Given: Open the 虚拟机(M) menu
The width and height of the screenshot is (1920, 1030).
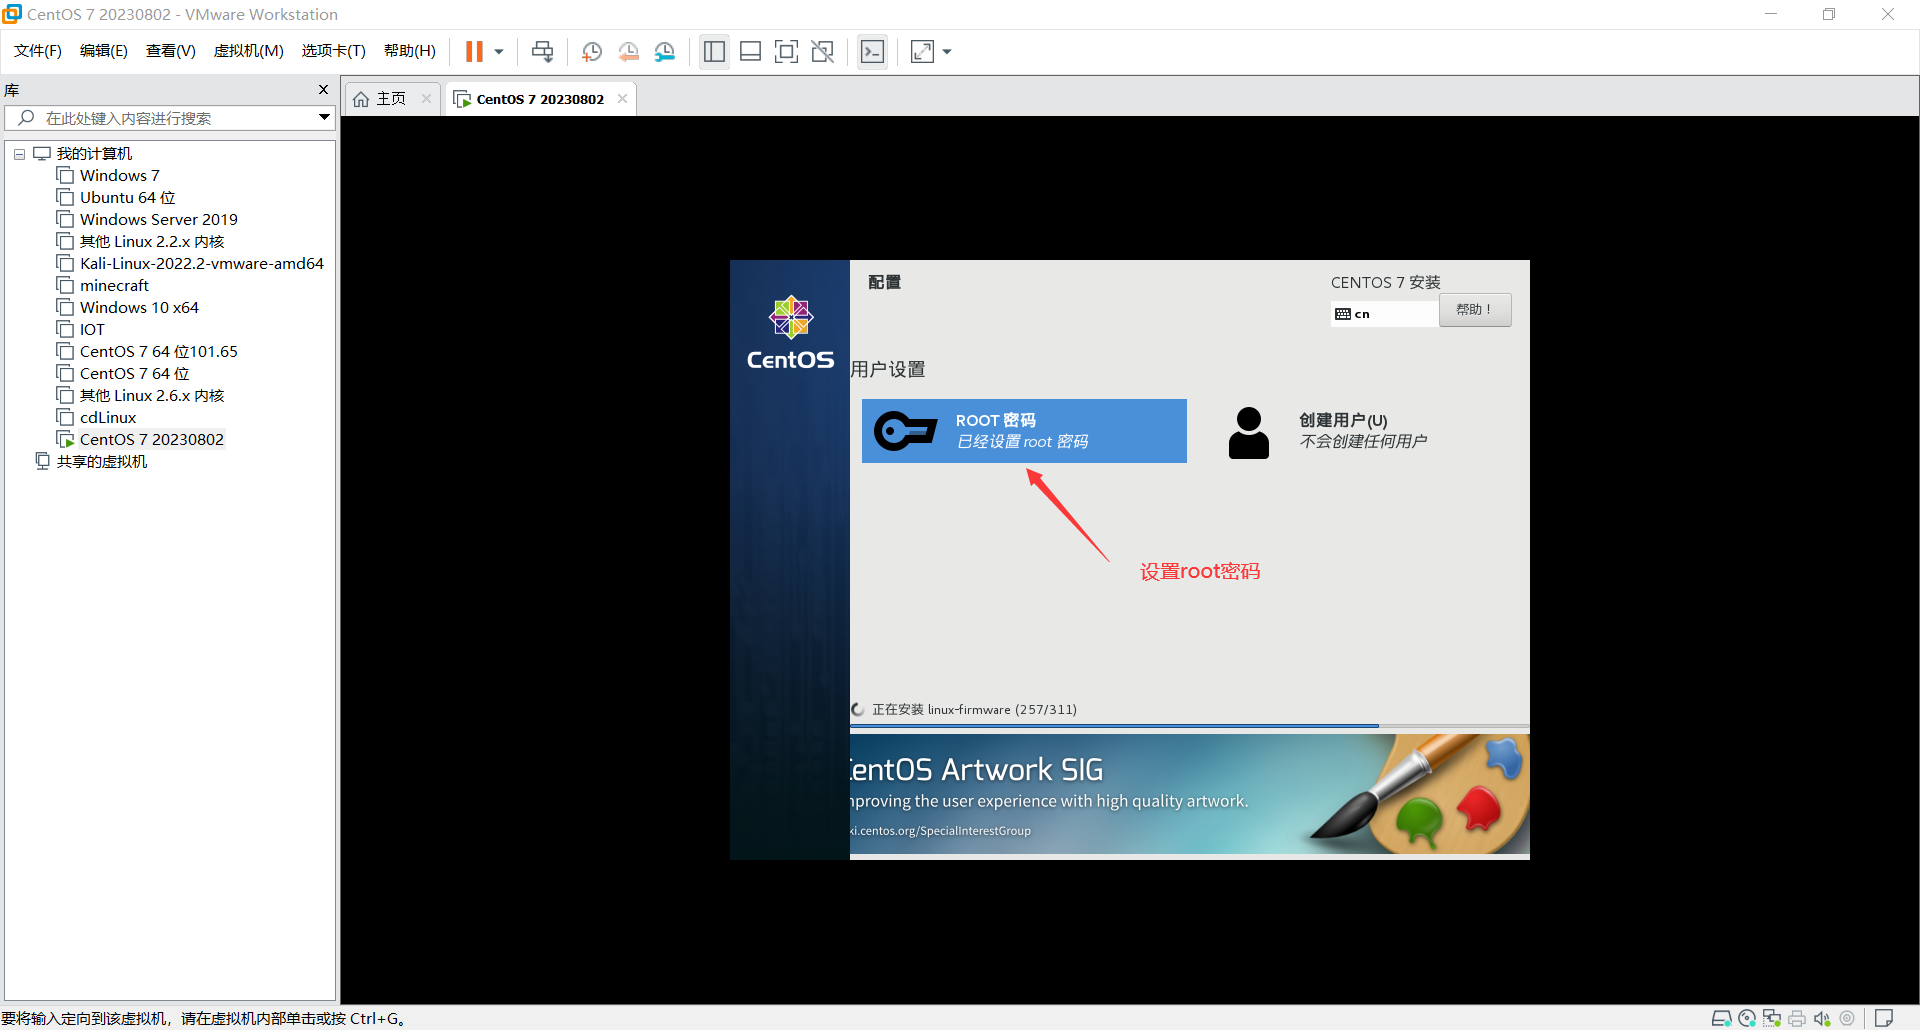Looking at the screenshot, I should click(248, 51).
